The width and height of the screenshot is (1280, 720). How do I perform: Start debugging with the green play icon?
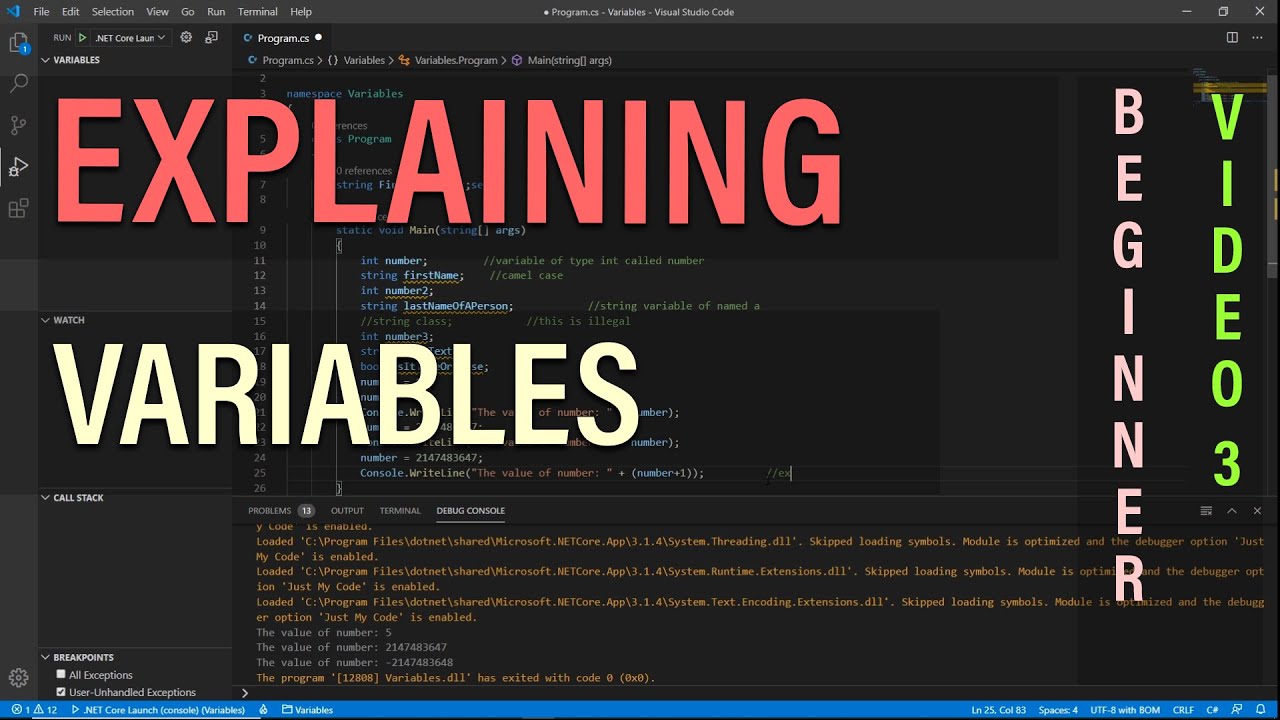[x=83, y=38]
